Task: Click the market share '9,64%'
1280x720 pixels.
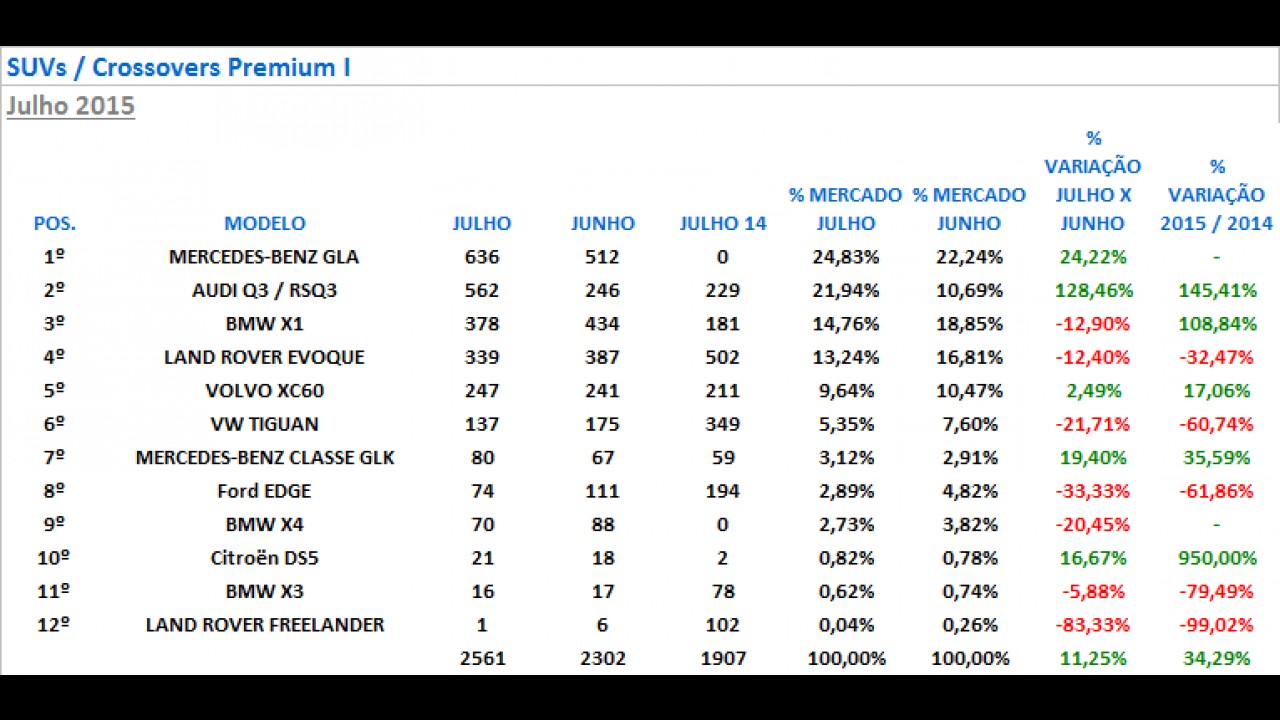Action: [x=846, y=391]
